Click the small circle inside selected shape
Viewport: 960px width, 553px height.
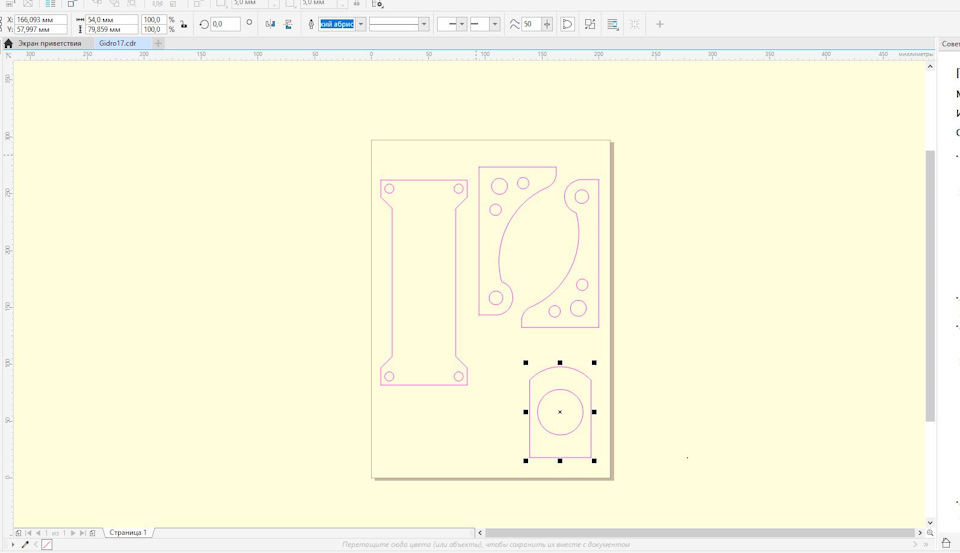(x=560, y=412)
